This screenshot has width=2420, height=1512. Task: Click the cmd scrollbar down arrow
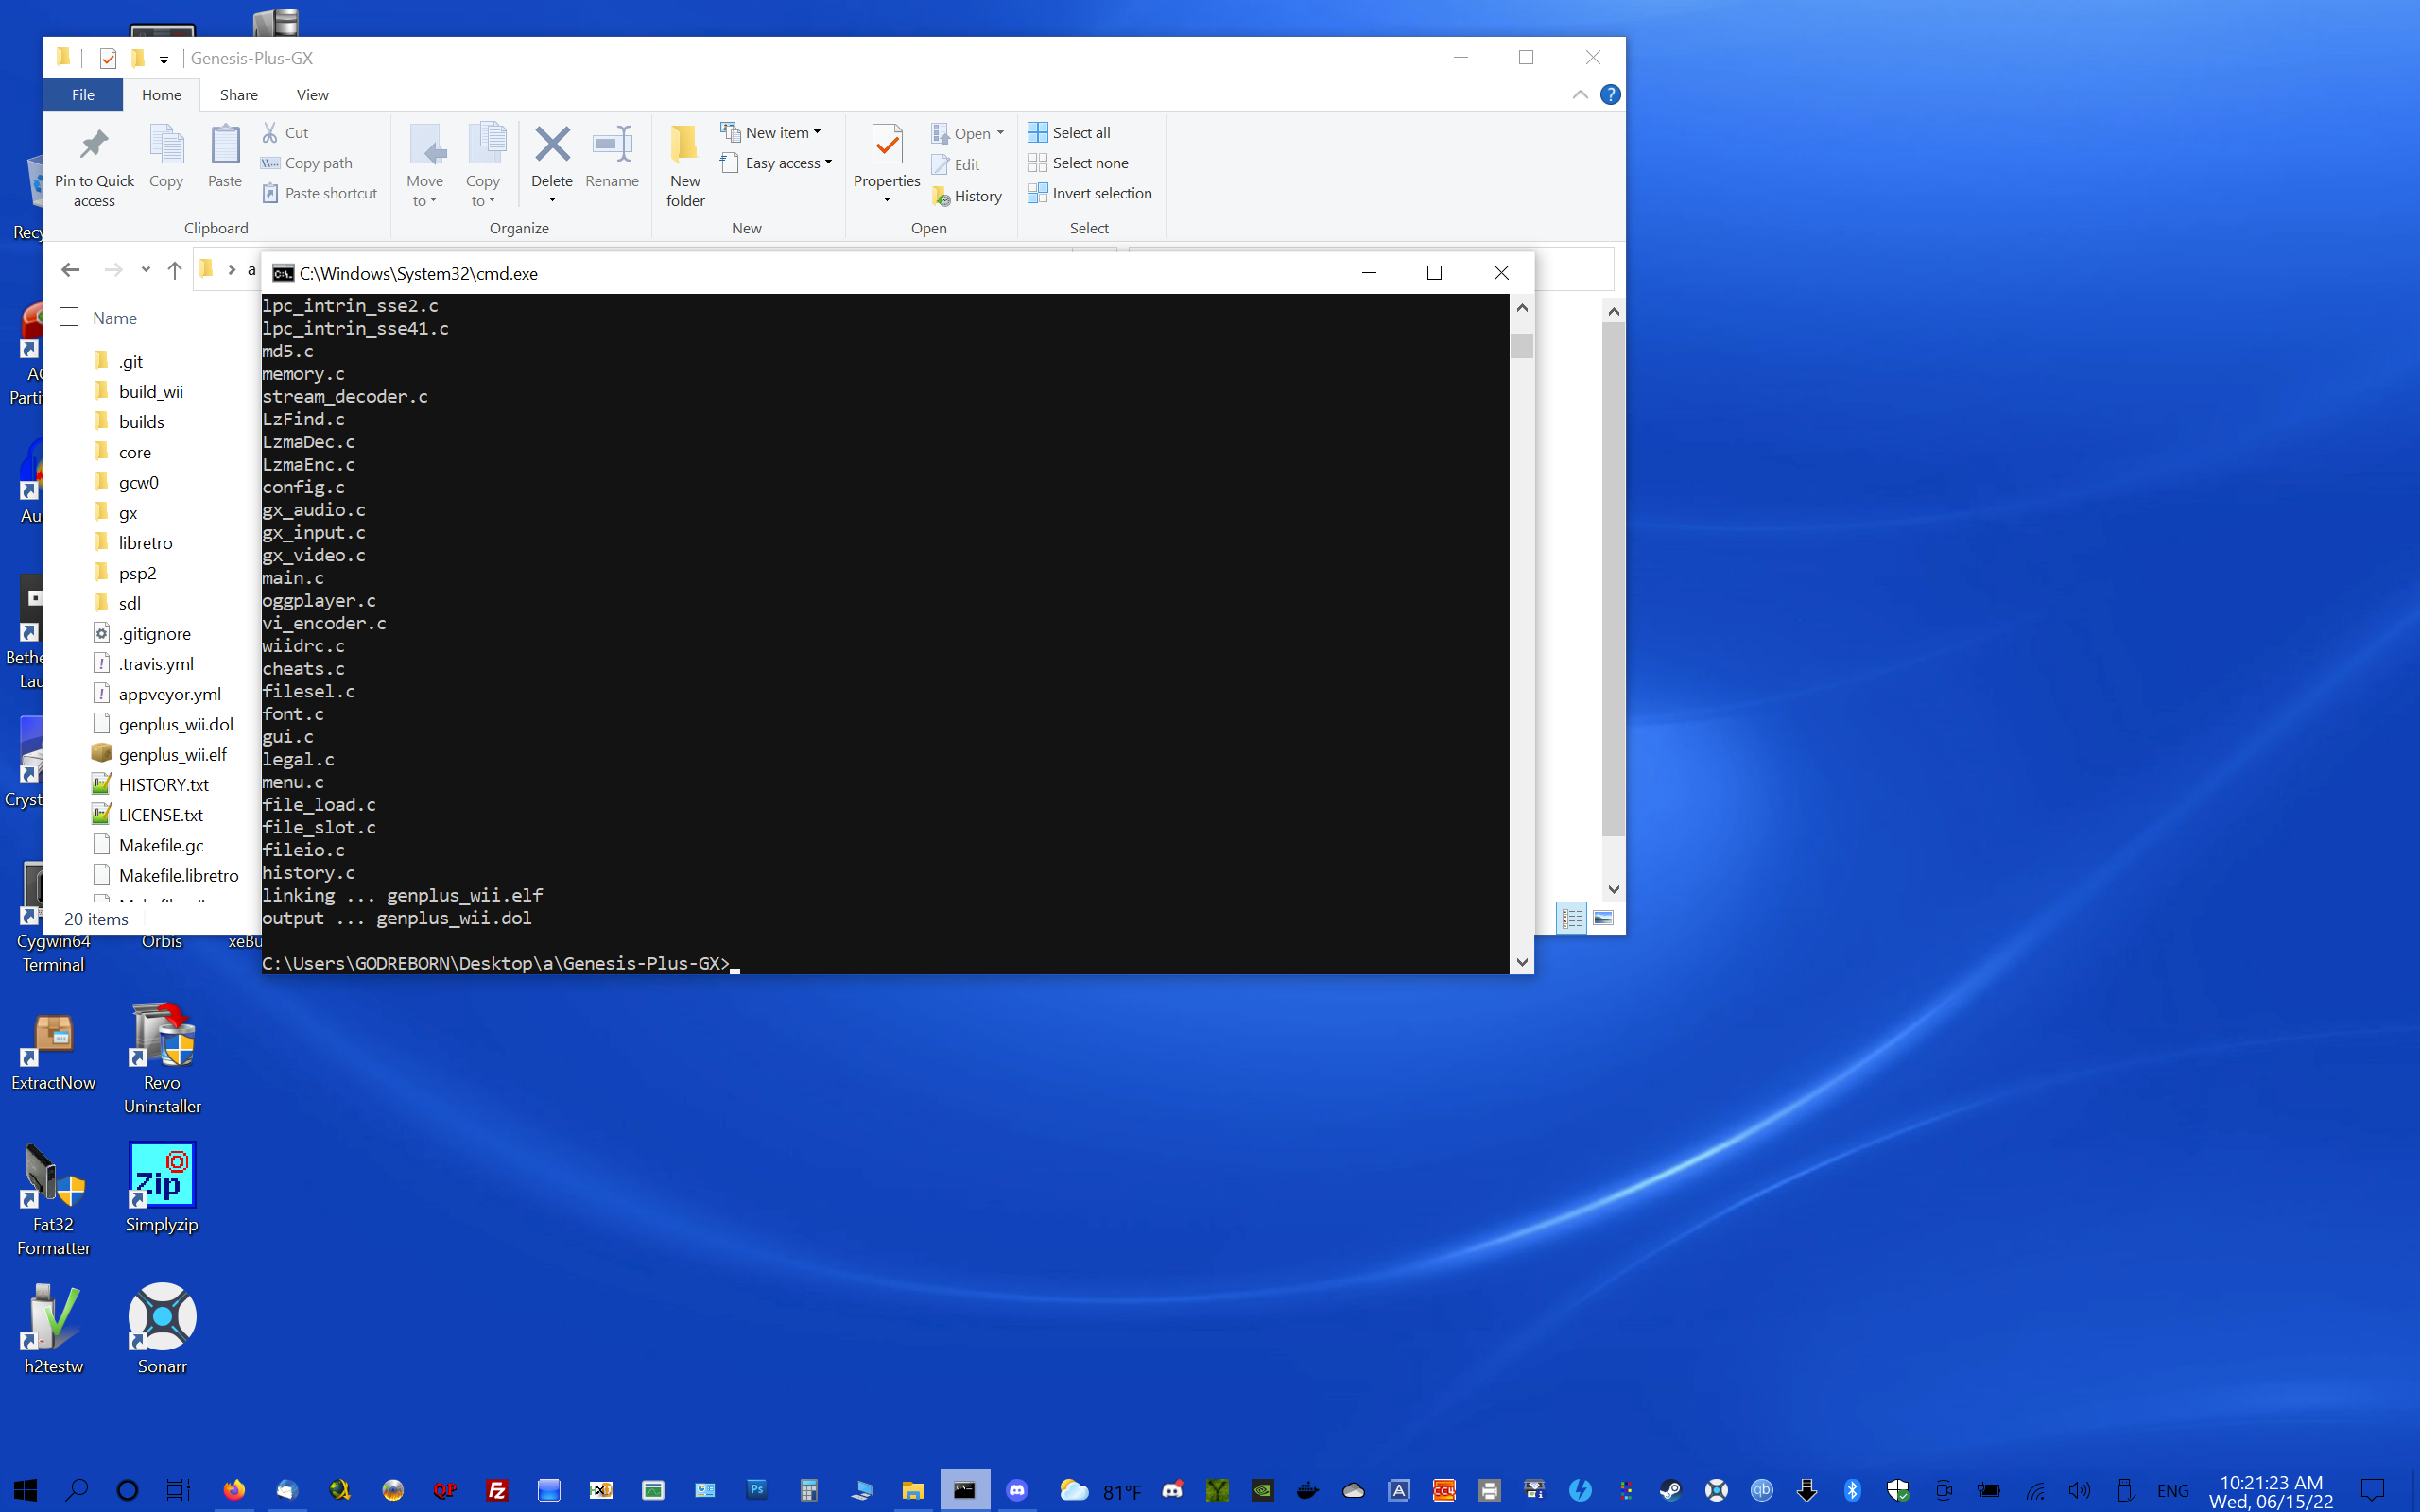(x=1522, y=962)
